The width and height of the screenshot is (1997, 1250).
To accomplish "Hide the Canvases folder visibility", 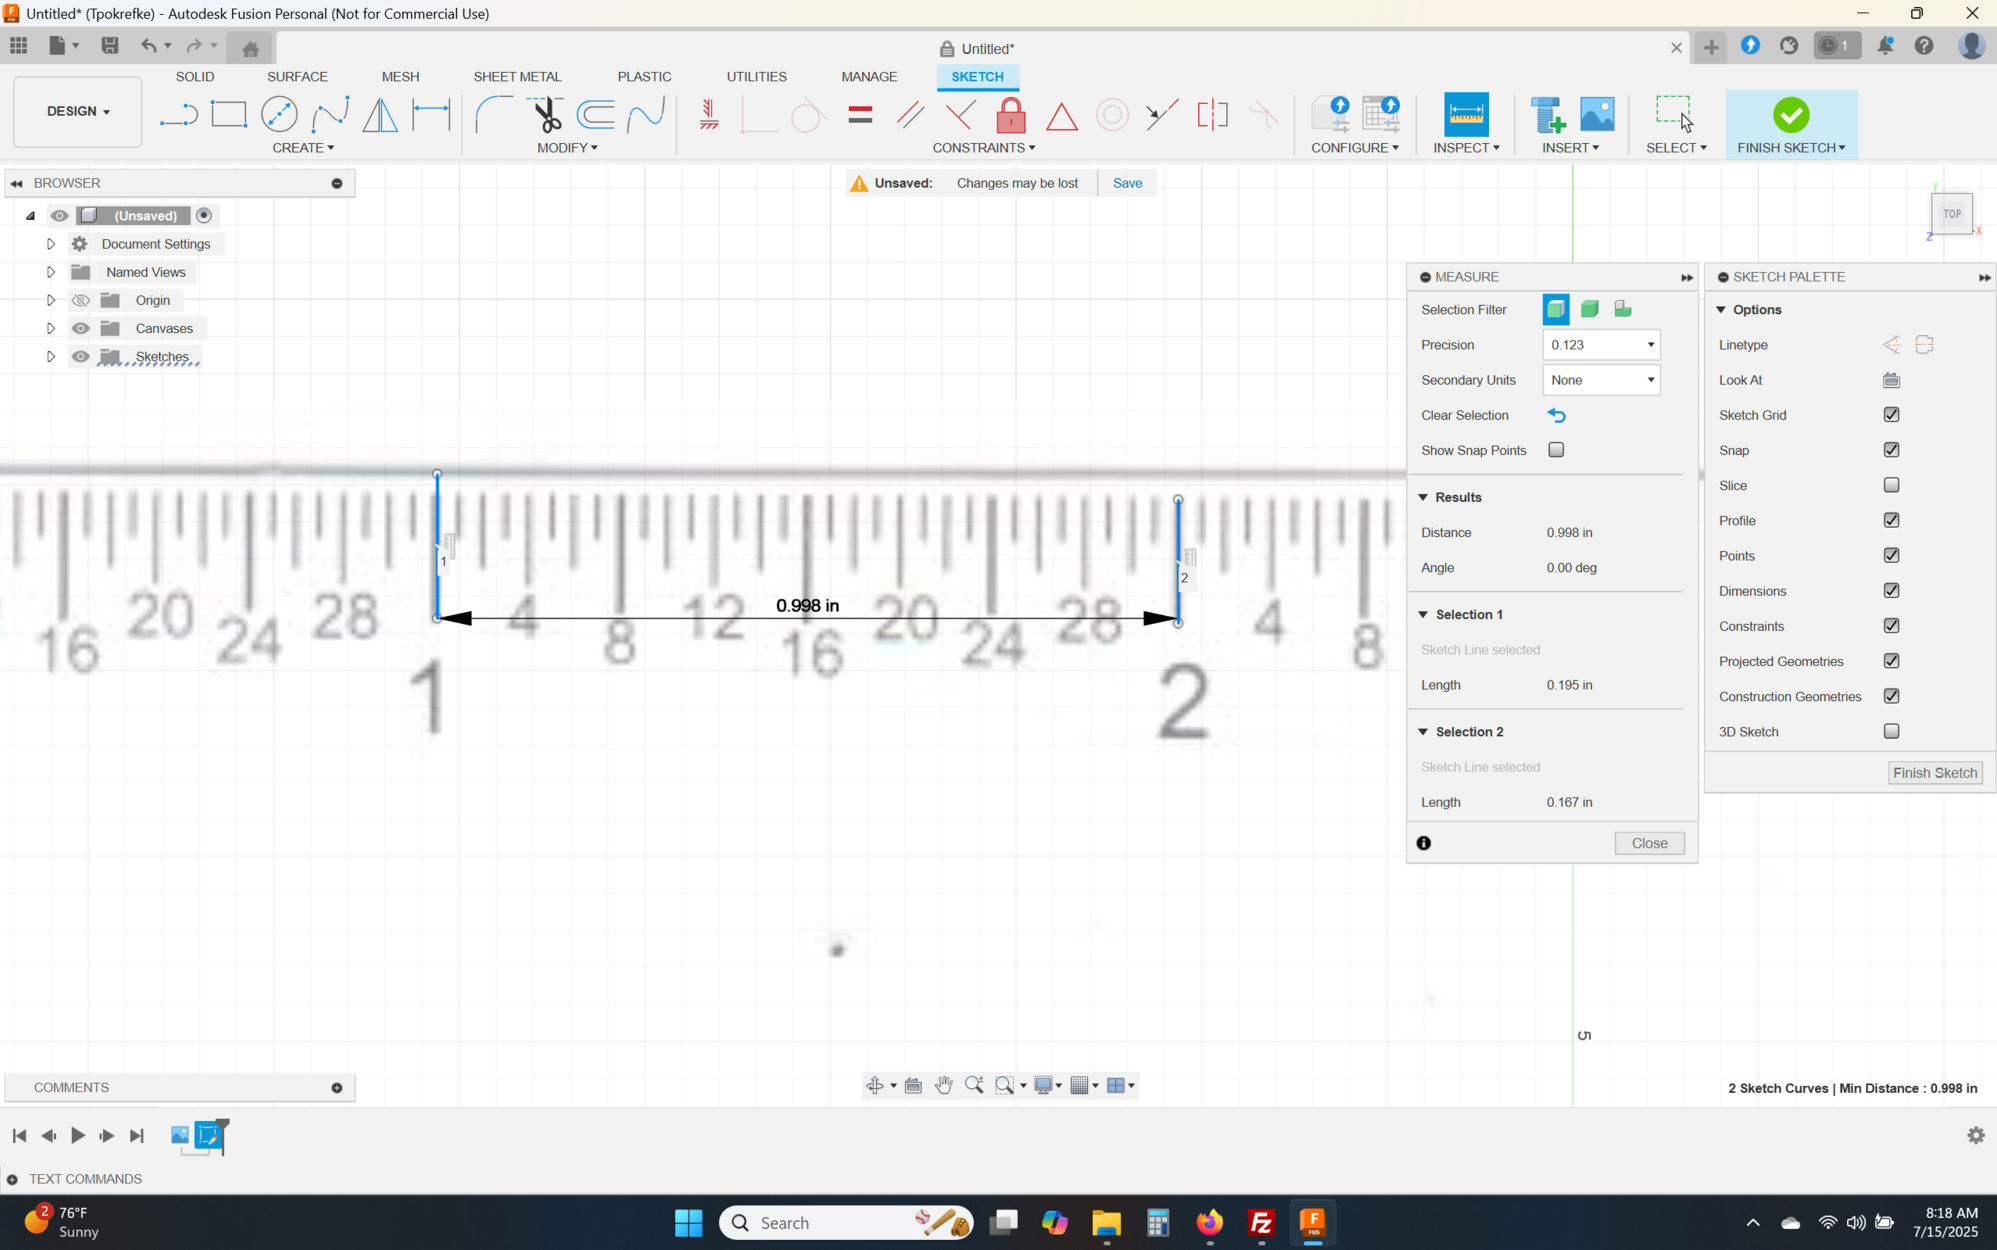I will pyautogui.click(x=81, y=328).
